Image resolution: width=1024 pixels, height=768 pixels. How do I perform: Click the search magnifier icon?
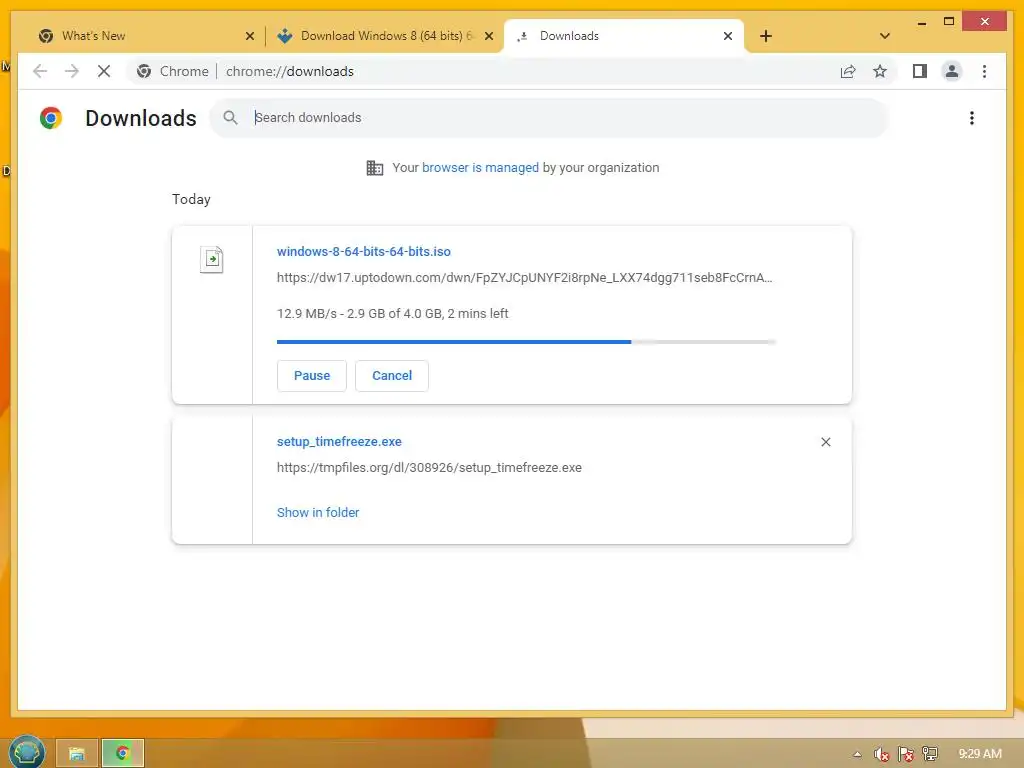coord(230,118)
